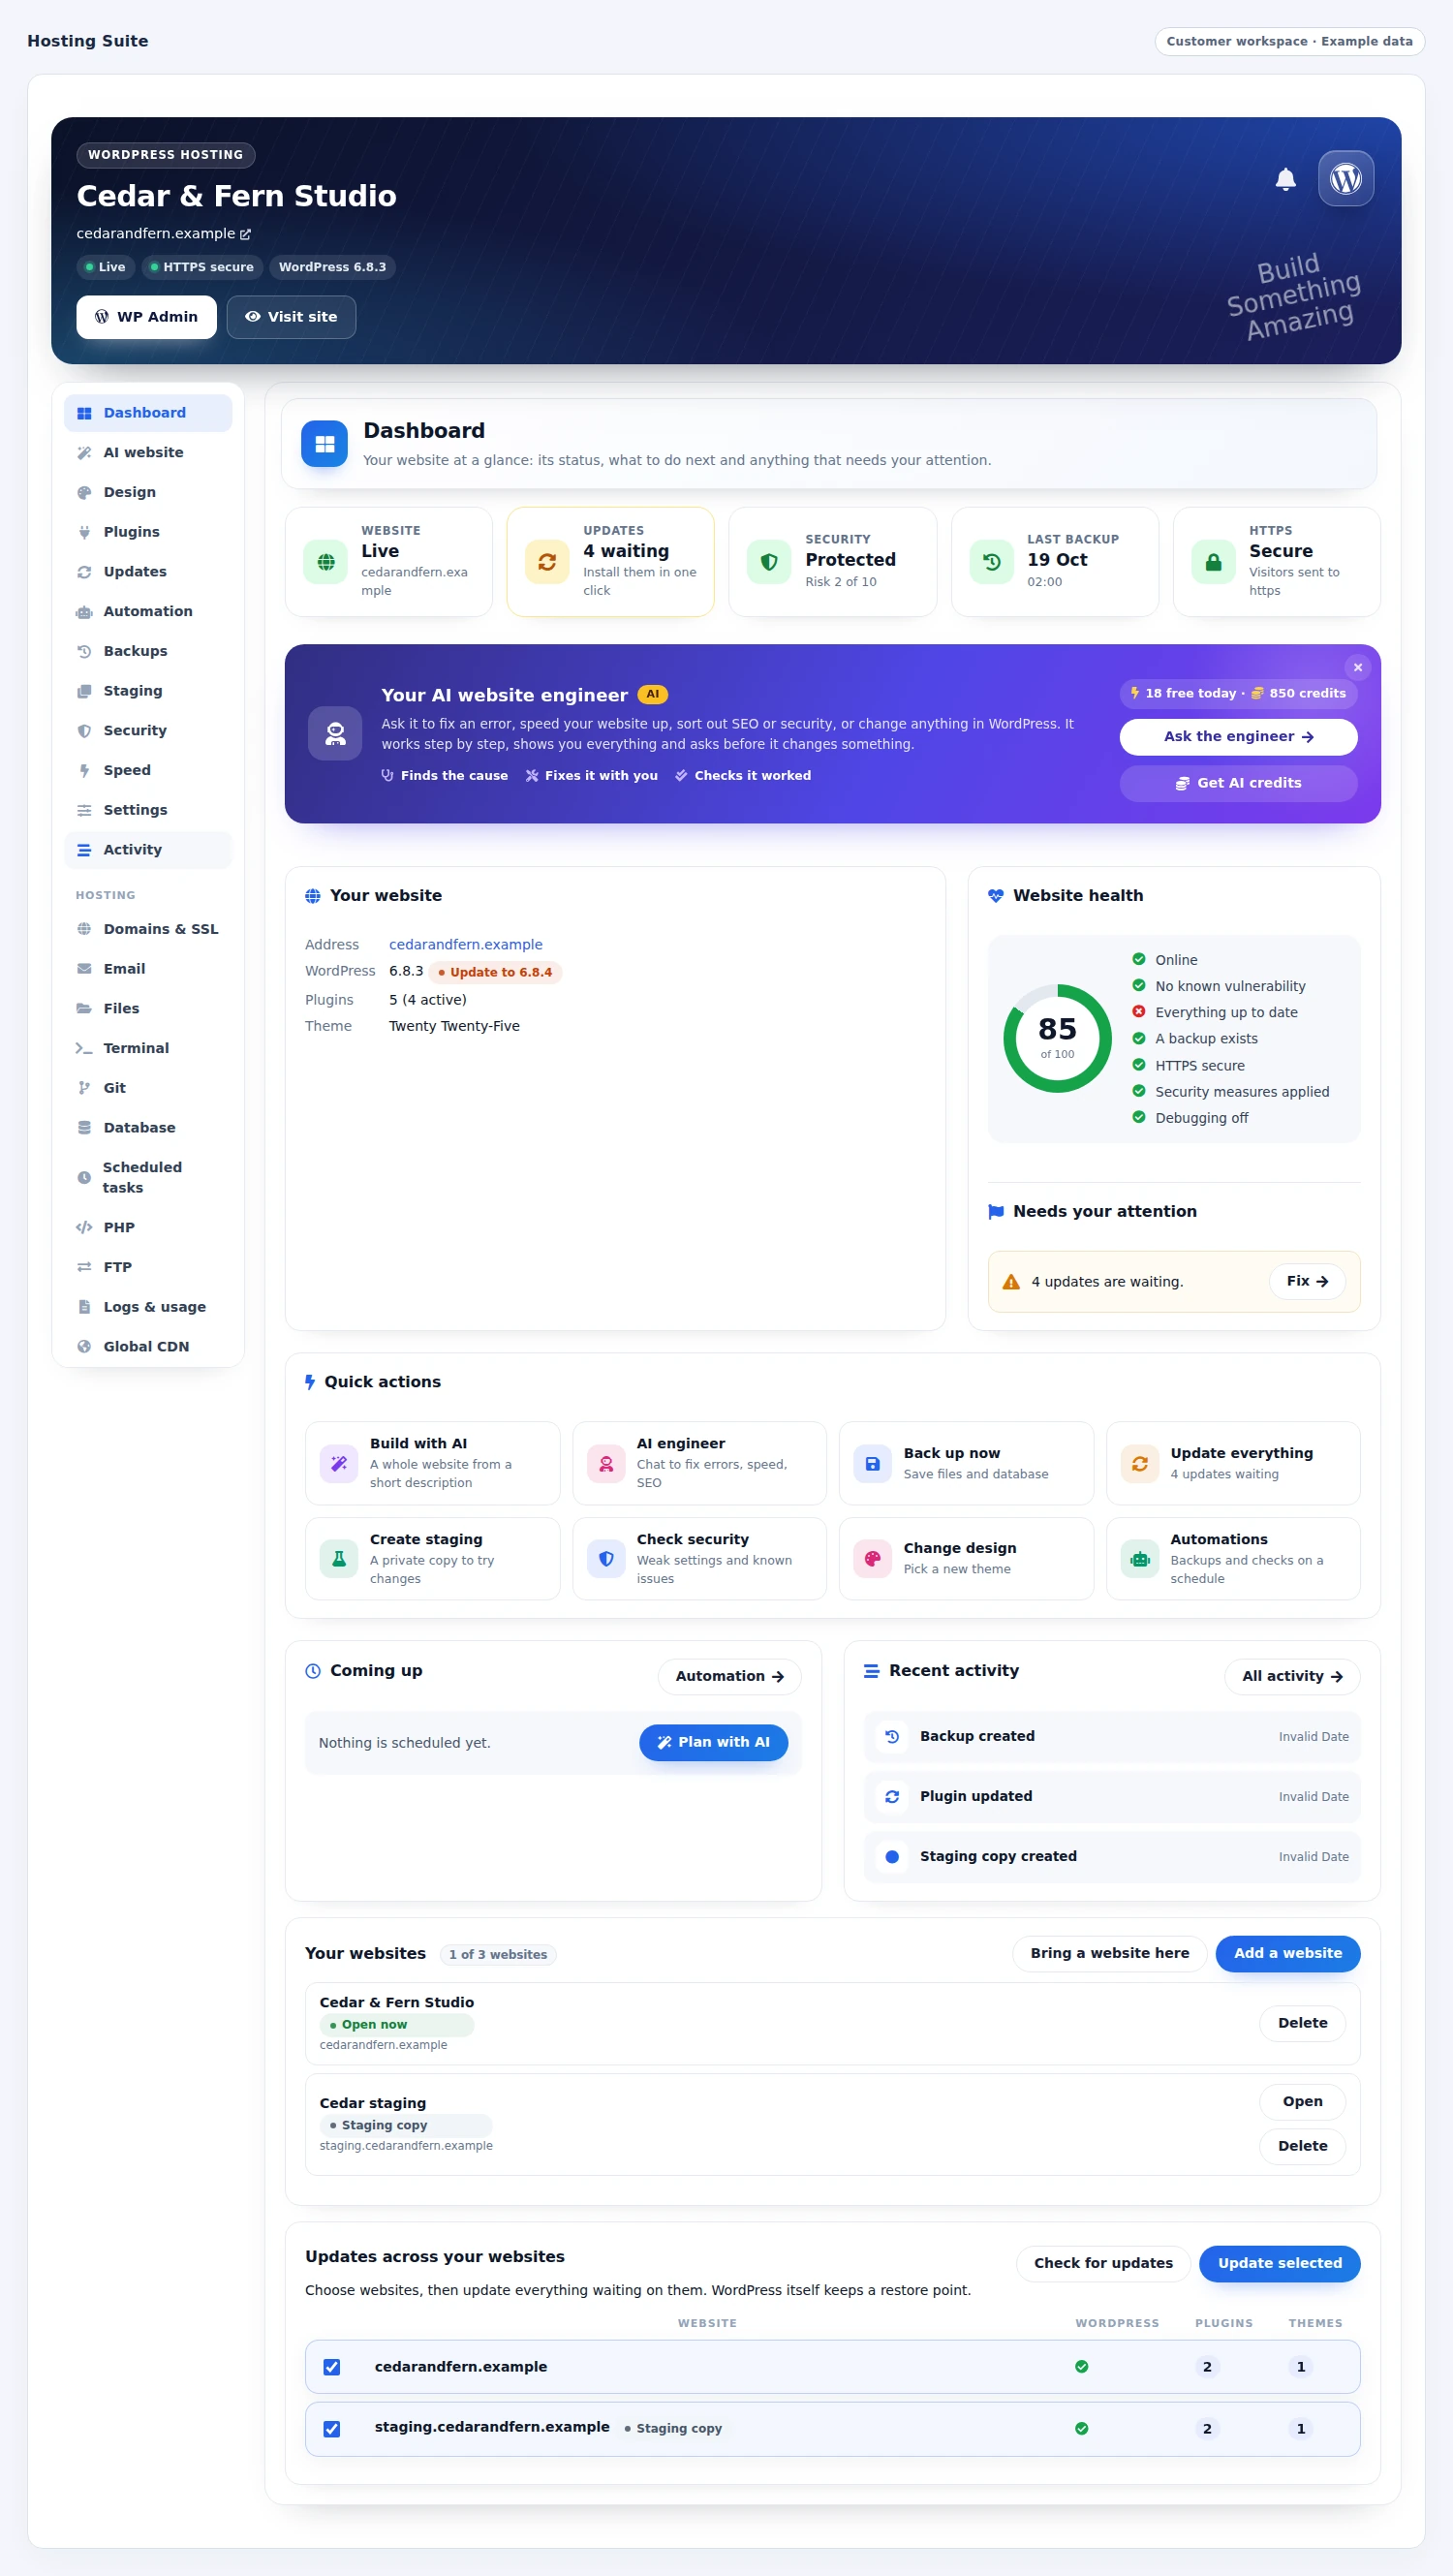
Task: Click the Fix button for waiting updates
Action: [1307, 1281]
